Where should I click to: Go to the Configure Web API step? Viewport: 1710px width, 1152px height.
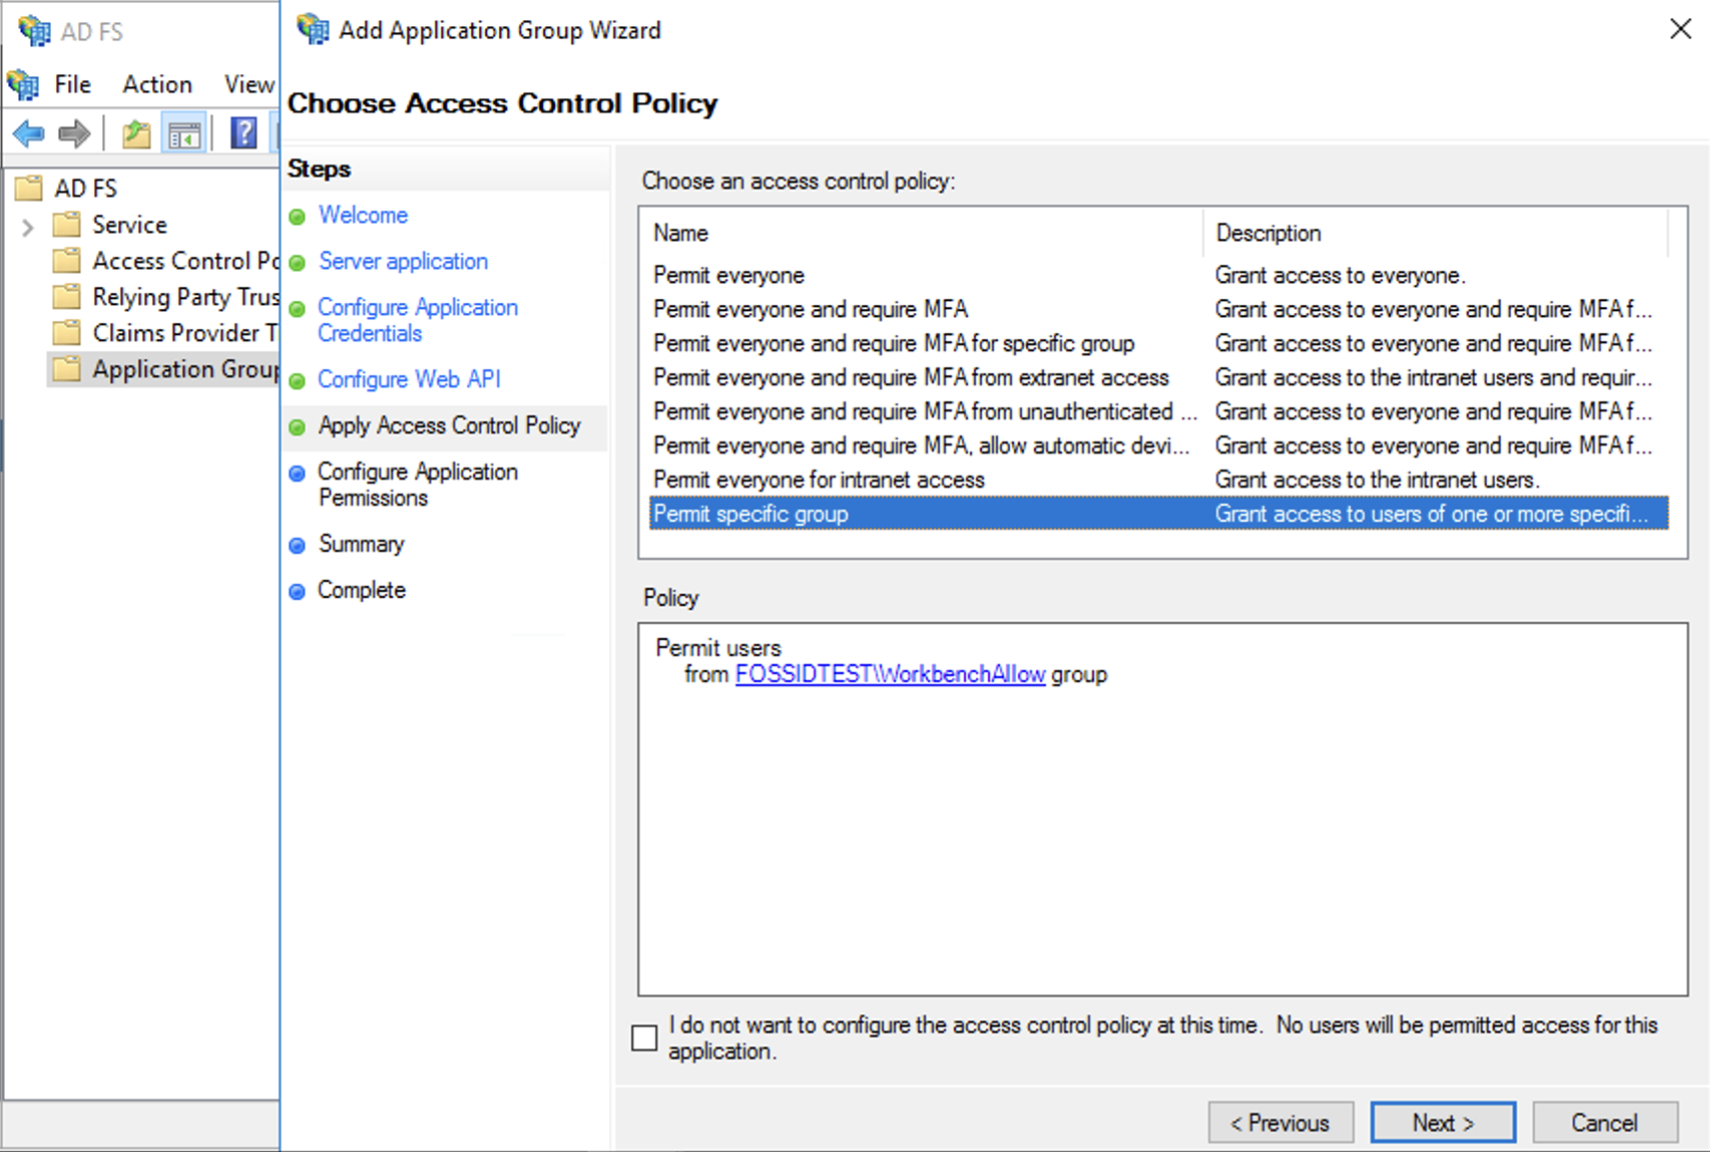(x=409, y=379)
